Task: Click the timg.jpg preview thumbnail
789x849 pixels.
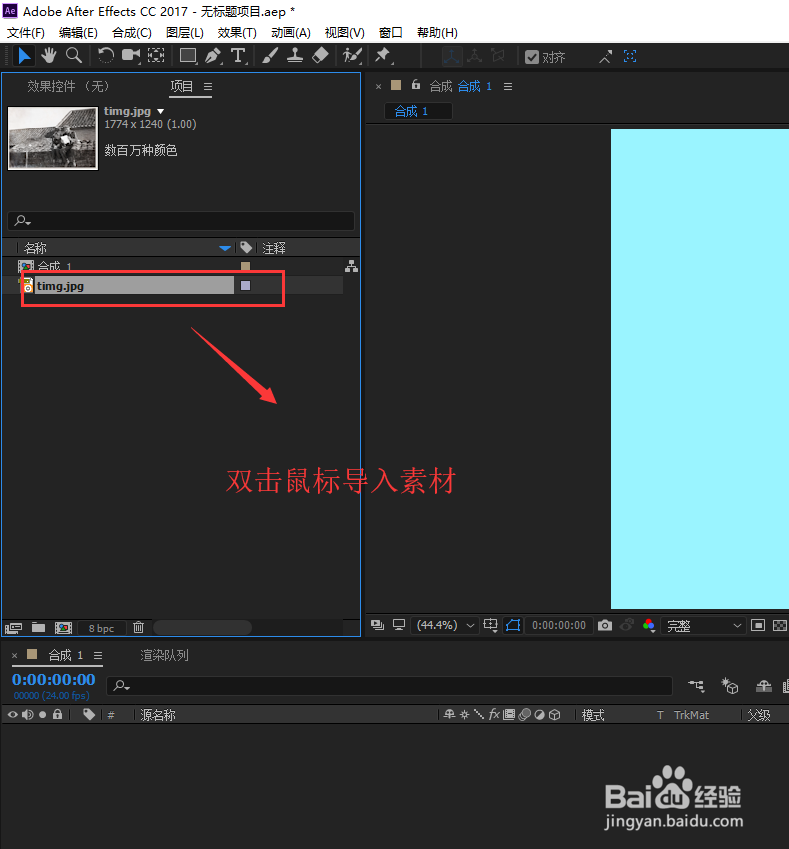Action: pyautogui.click(x=53, y=138)
